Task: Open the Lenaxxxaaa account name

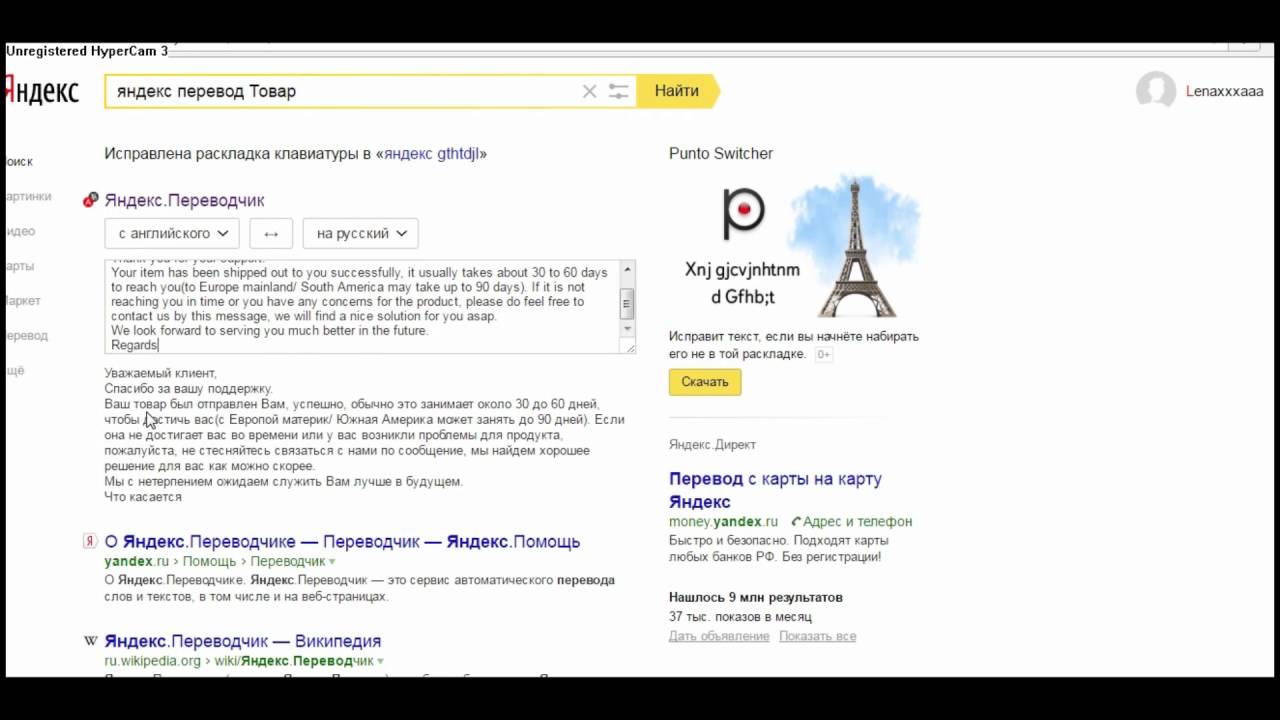Action: coord(1224,91)
